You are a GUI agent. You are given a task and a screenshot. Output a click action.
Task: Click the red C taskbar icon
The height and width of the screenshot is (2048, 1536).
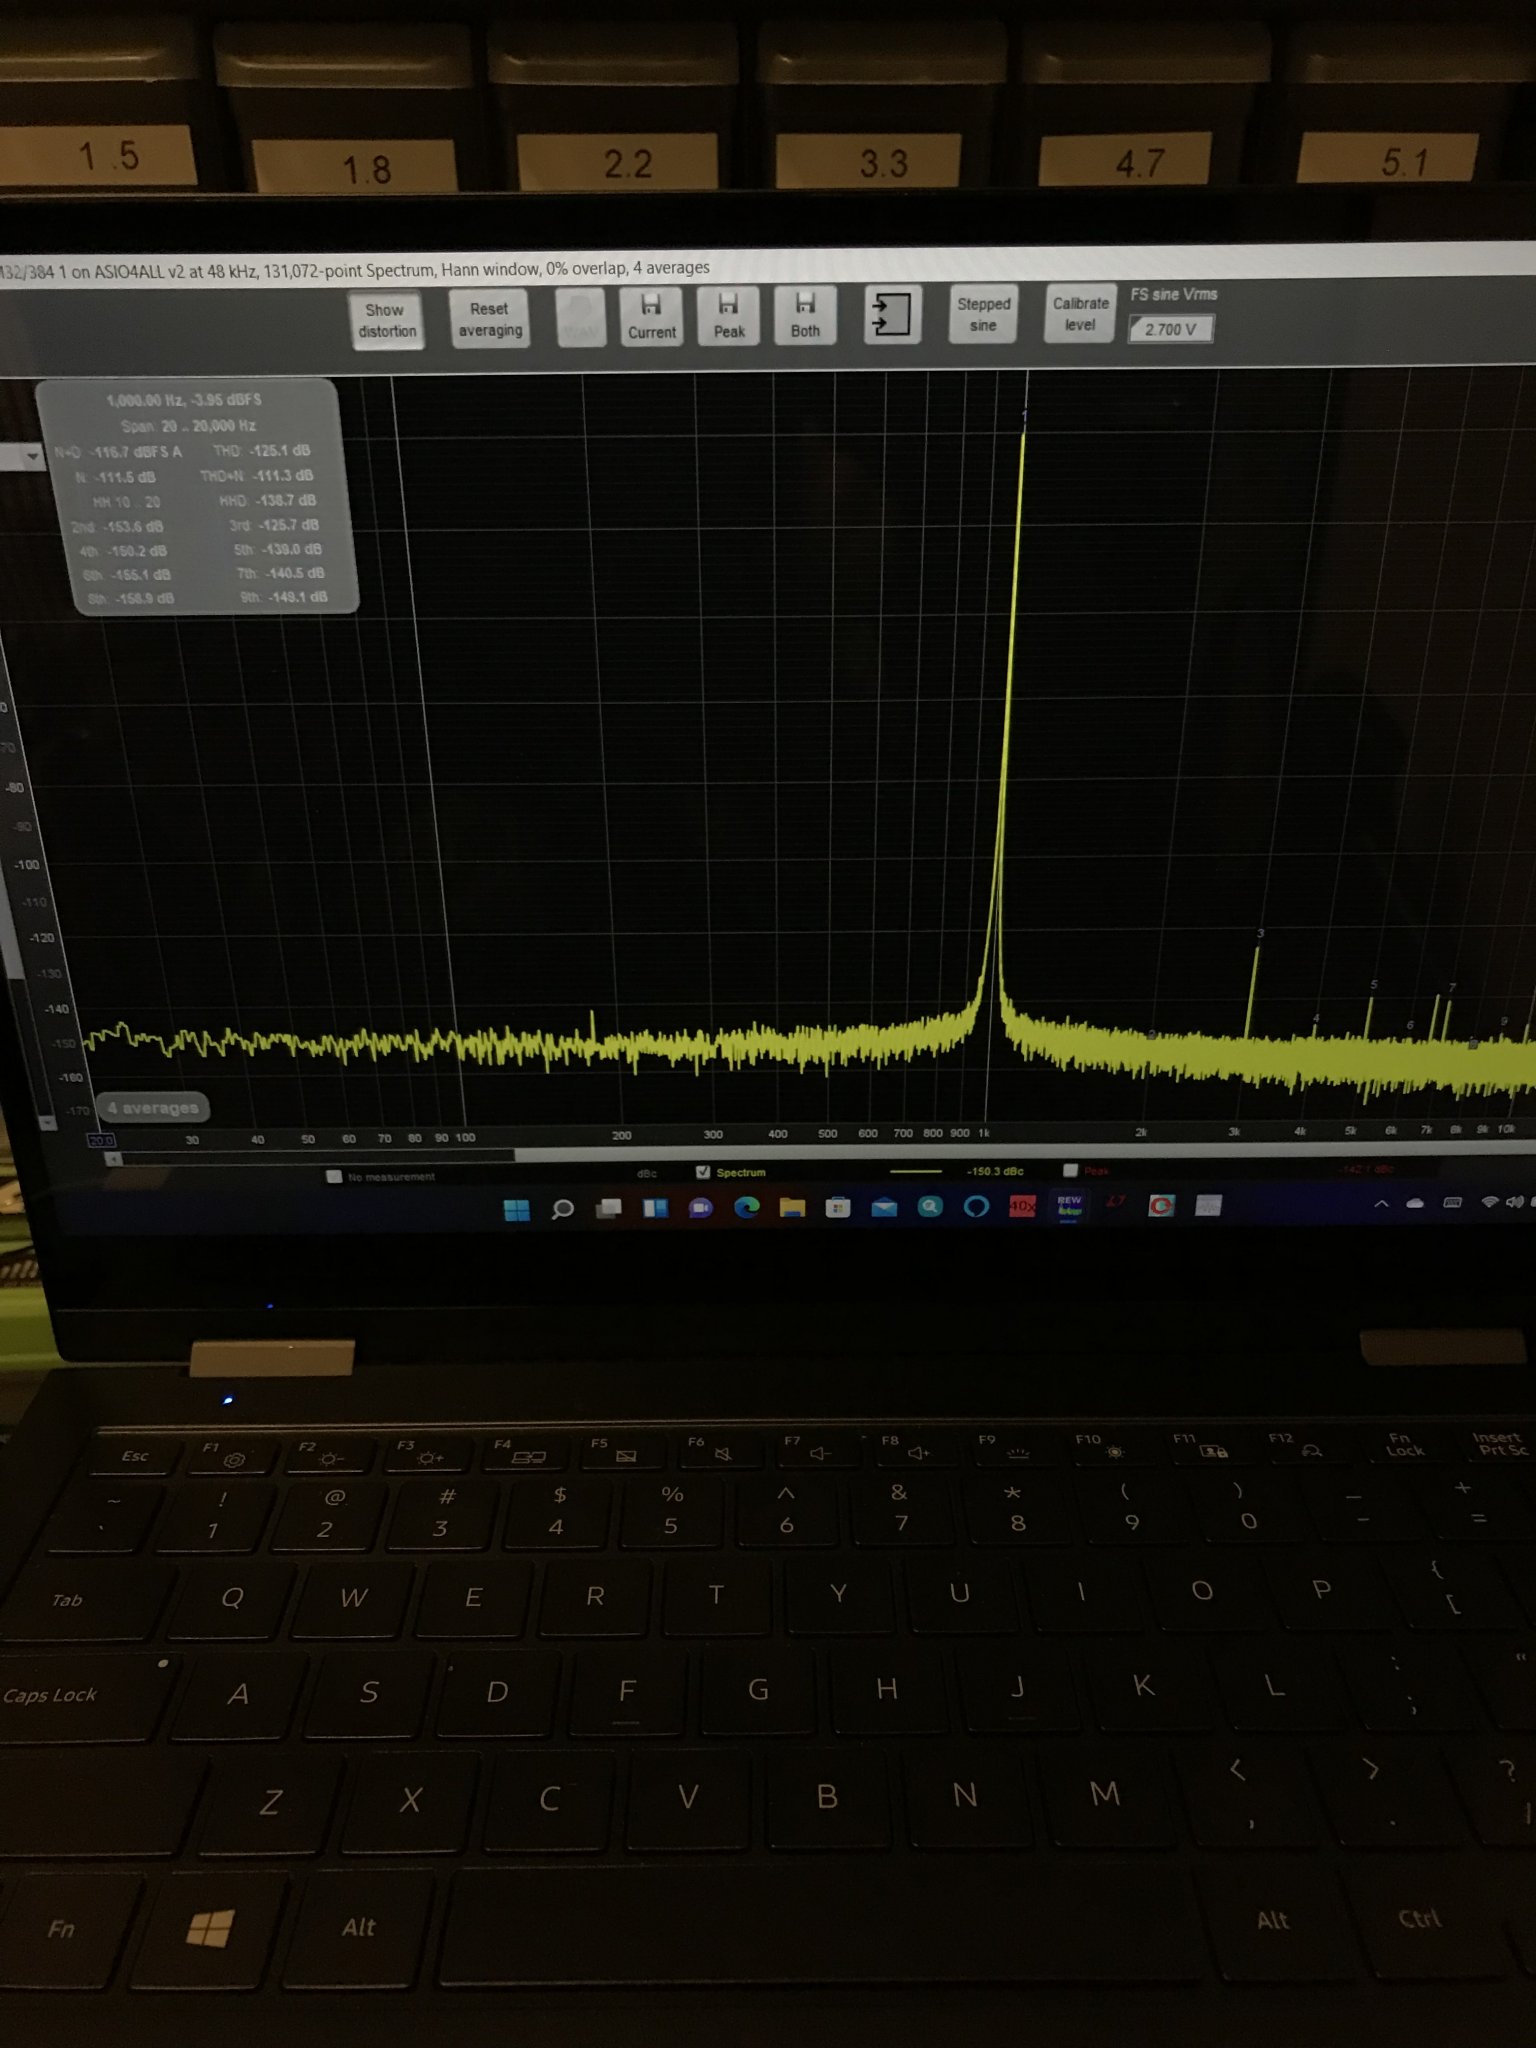click(x=1161, y=1206)
